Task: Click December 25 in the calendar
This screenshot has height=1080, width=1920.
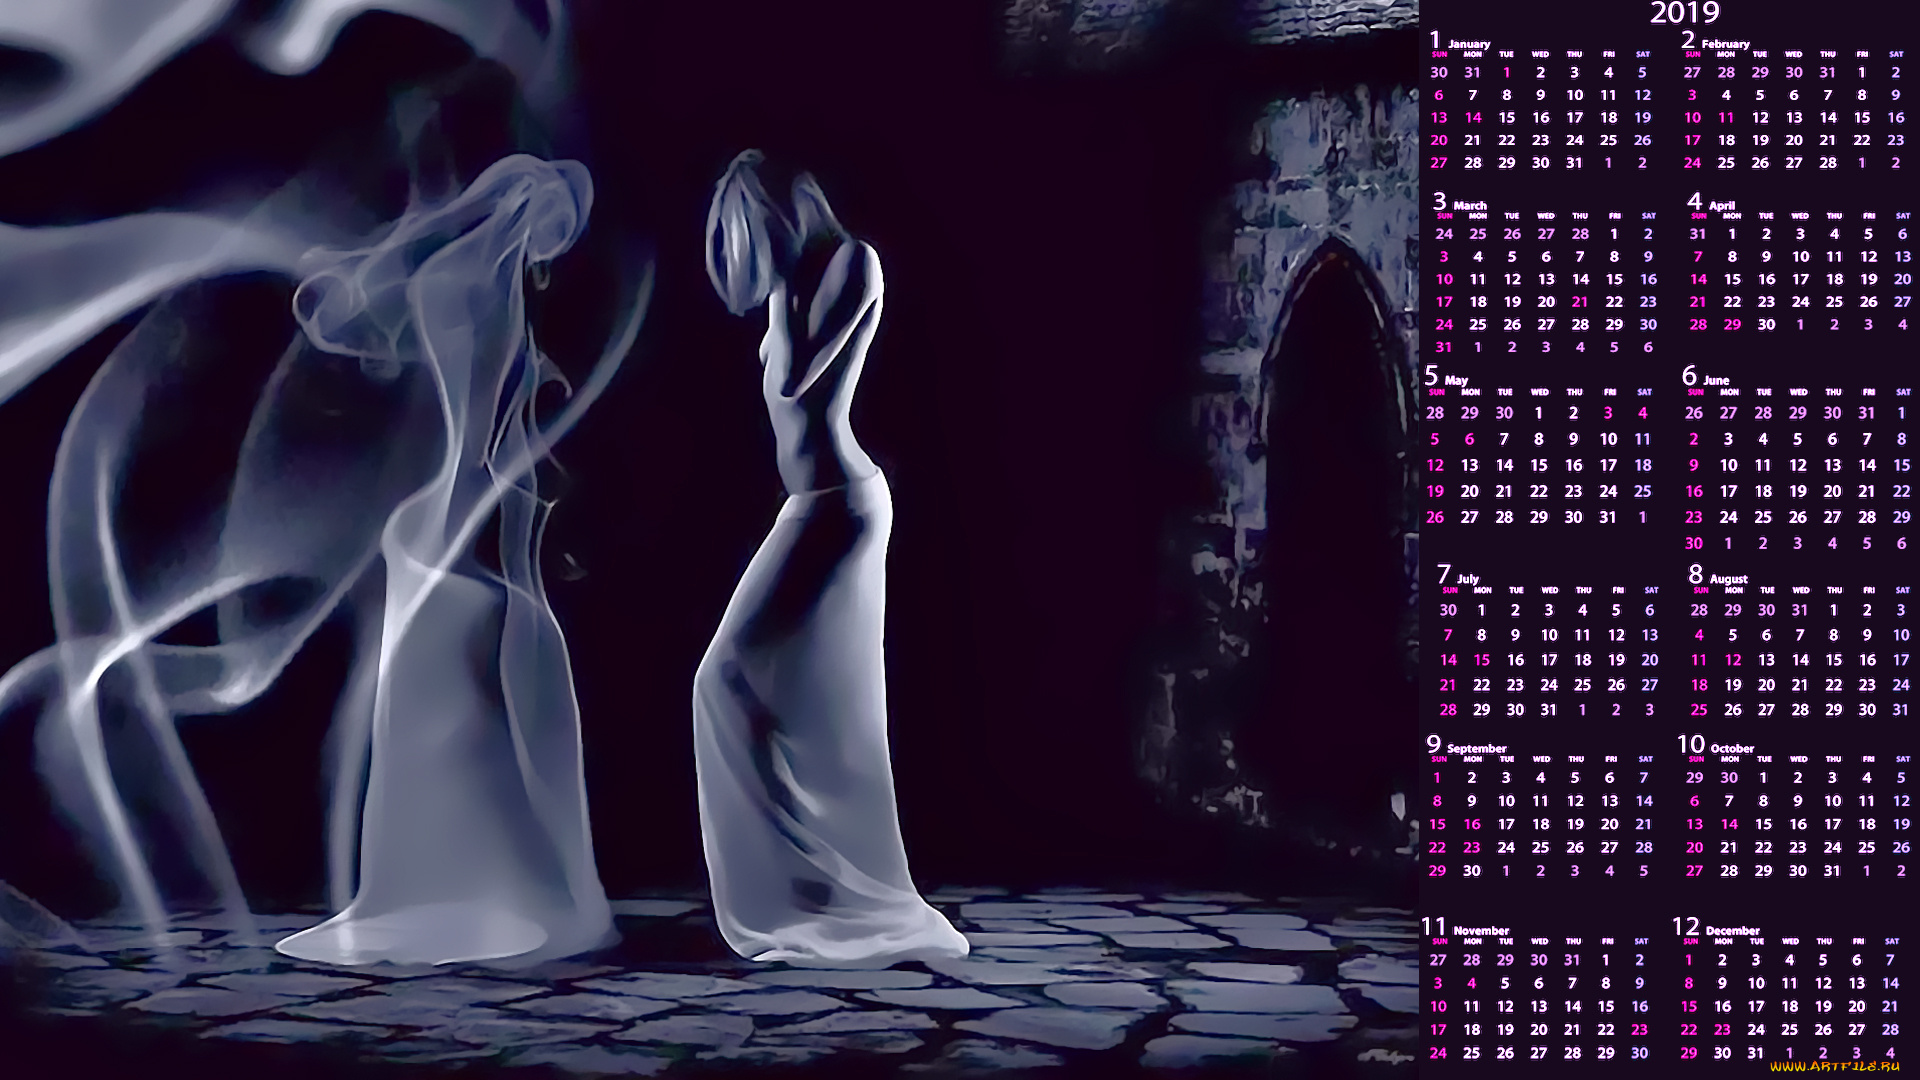Action: tap(1790, 1030)
